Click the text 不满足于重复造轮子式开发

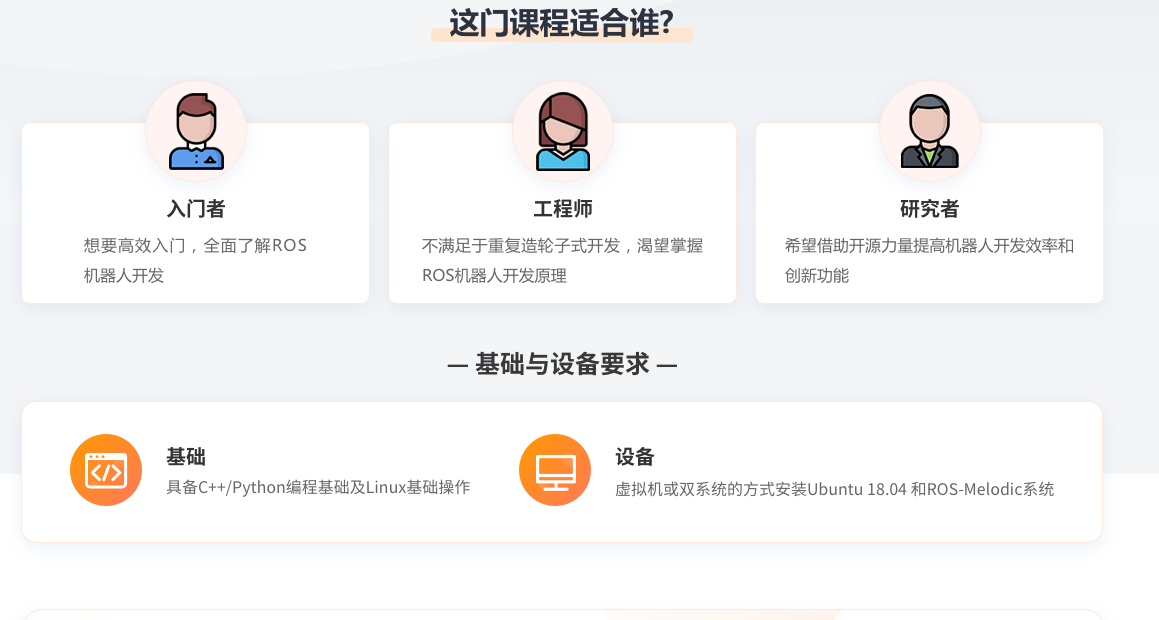[x=520, y=245]
